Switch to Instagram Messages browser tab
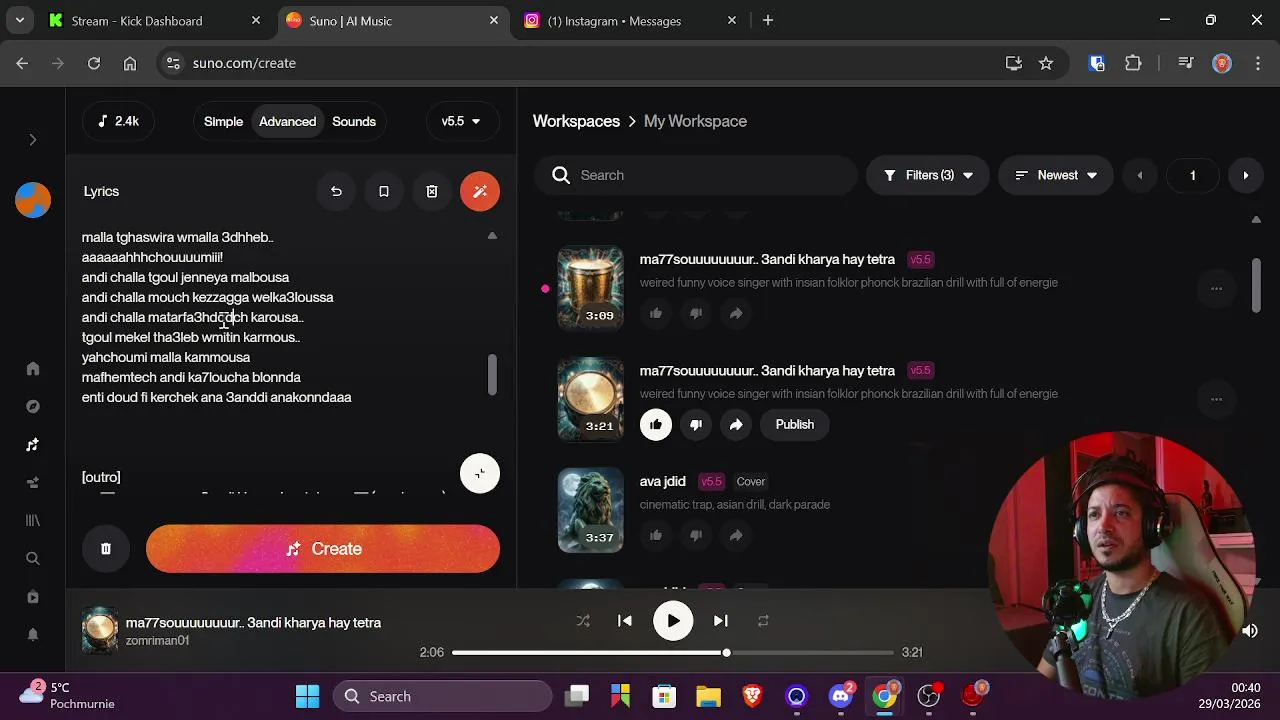The width and height of the screenshot is (1280, 720). pos(632,21)
